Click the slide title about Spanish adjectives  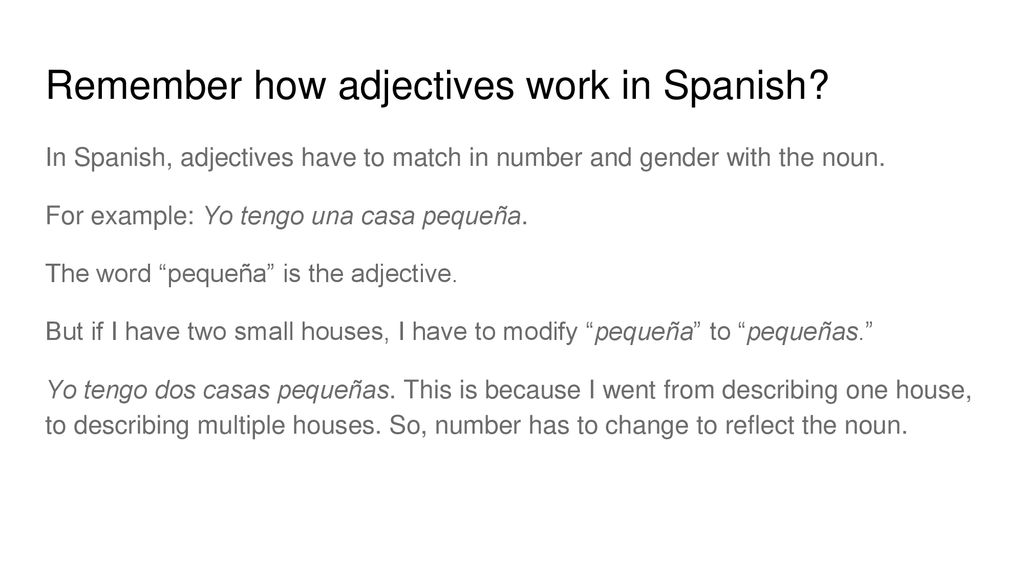coord(437,86)
